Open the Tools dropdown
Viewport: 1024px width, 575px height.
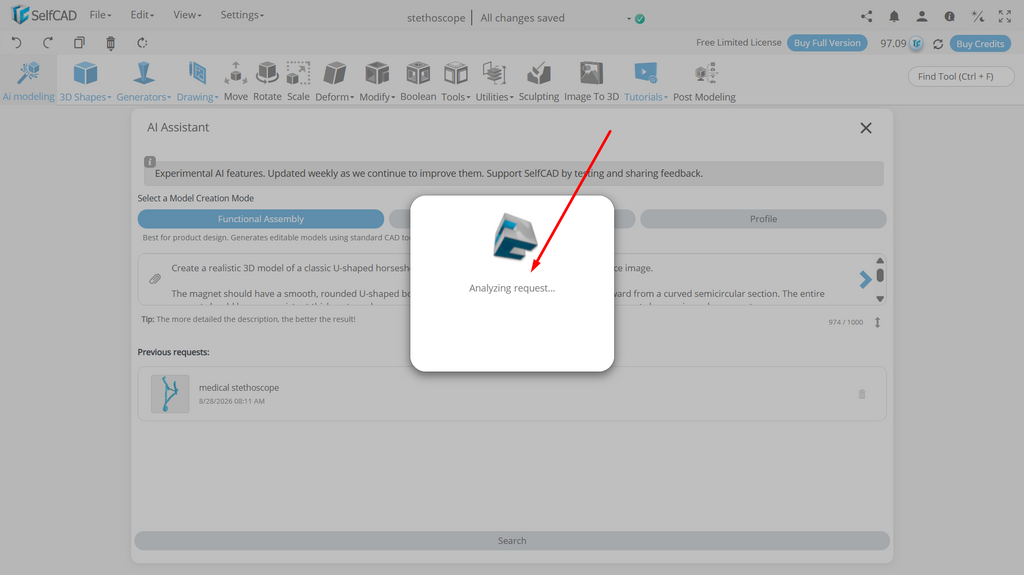[455, 81]
